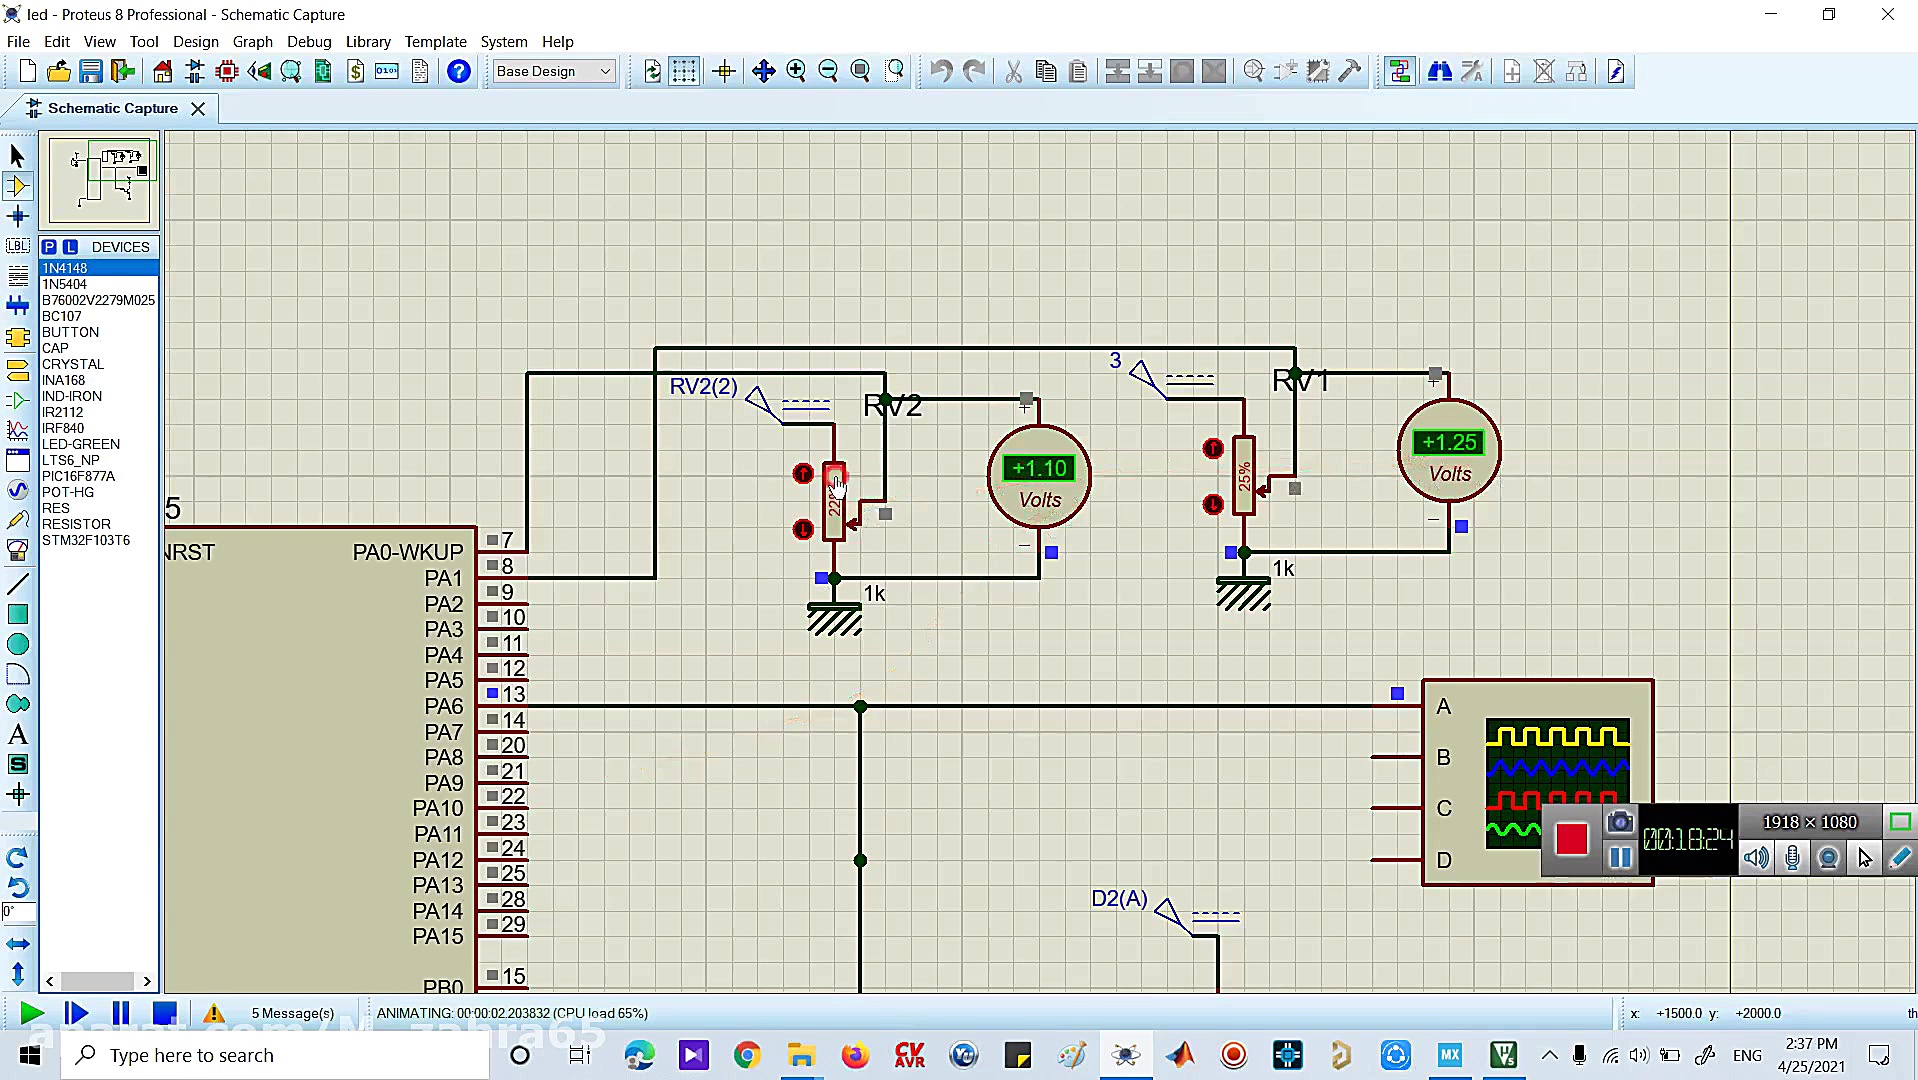Click the Save design icon
This screenshot has height=1080, width=1918.
pos(91,71)
